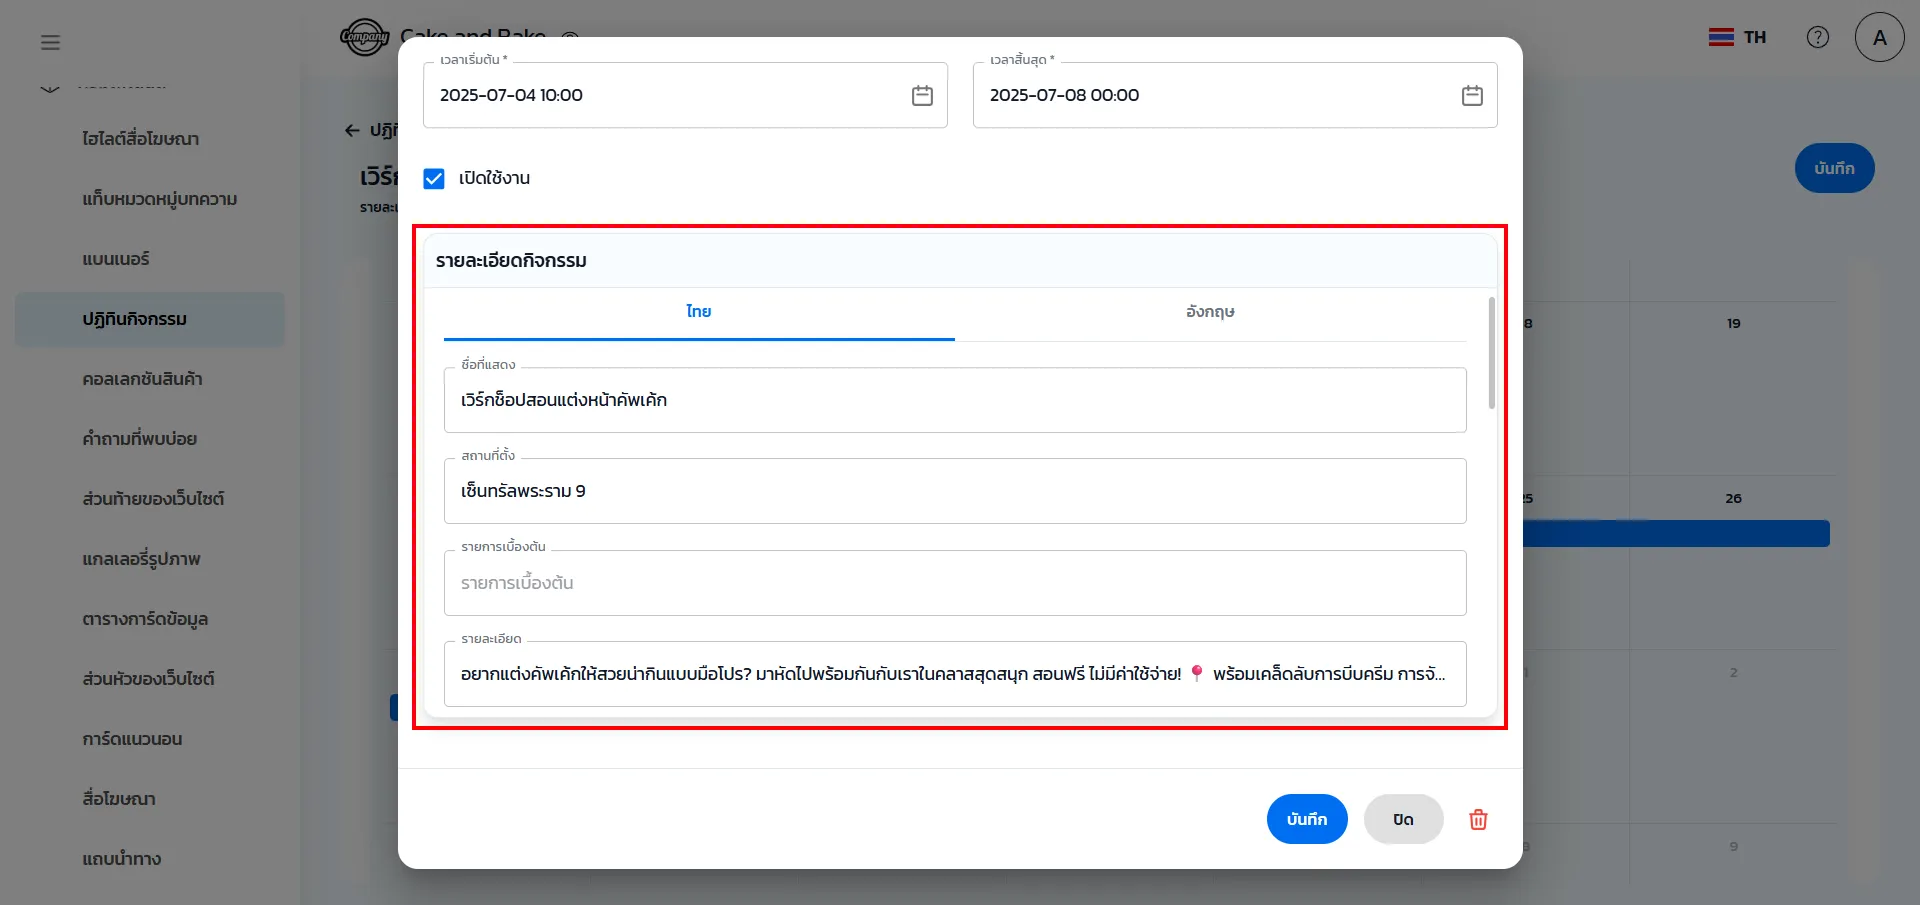Open แกลเลอรี่รูปภาพ in the sidebar
This screenshot has height=905, width=1920.
(x=141, y=559)
